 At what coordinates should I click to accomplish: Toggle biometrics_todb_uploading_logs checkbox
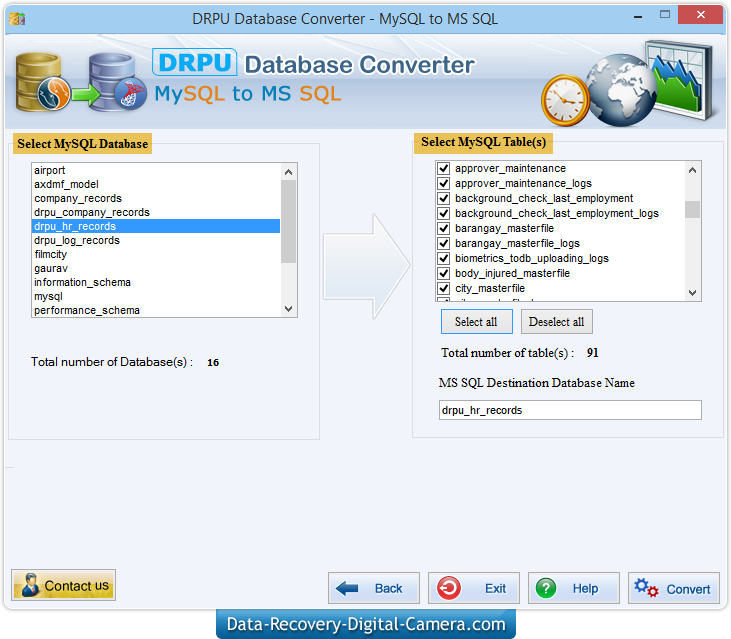pos(443,258)
